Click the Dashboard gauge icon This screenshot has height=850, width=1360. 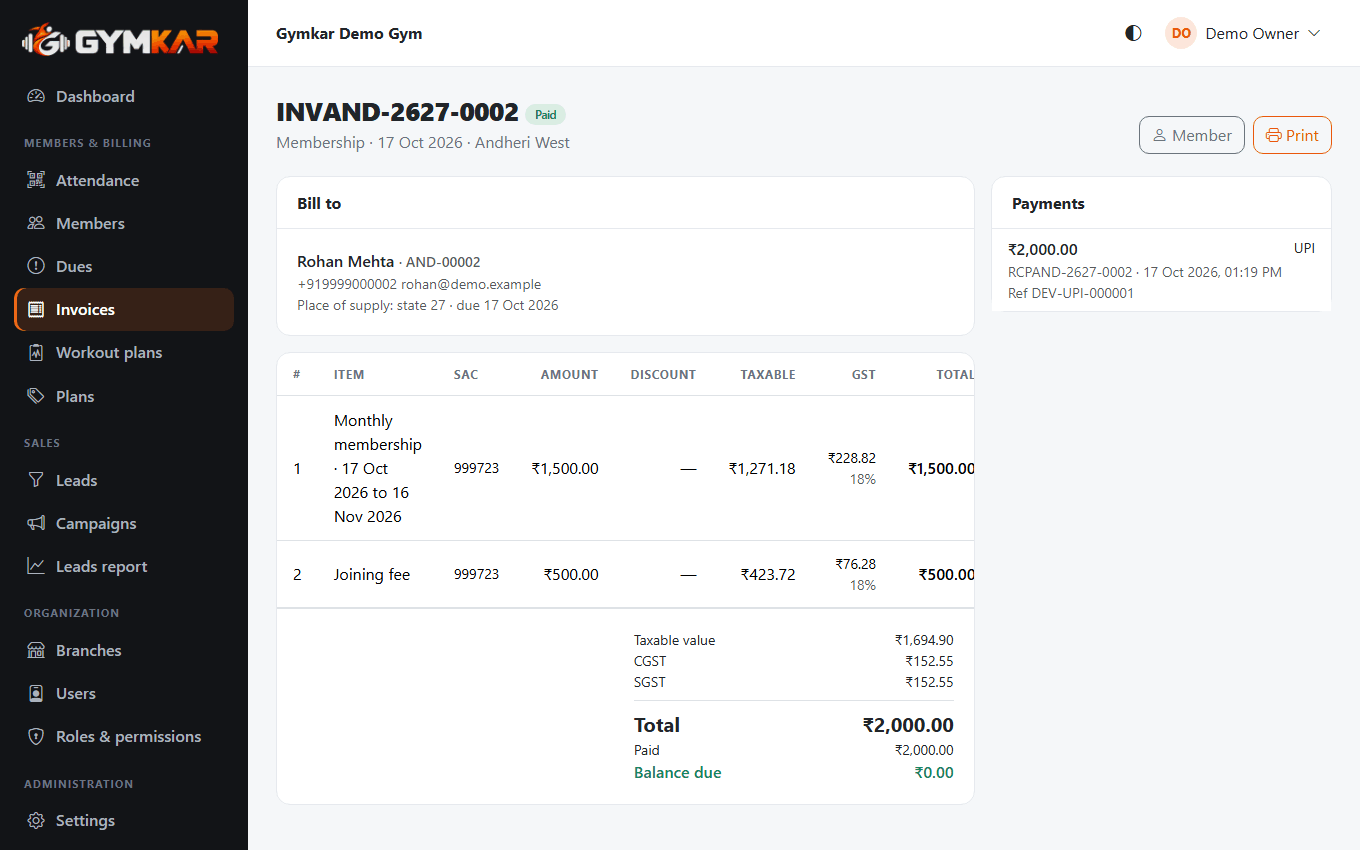click(x=36, y=97)
